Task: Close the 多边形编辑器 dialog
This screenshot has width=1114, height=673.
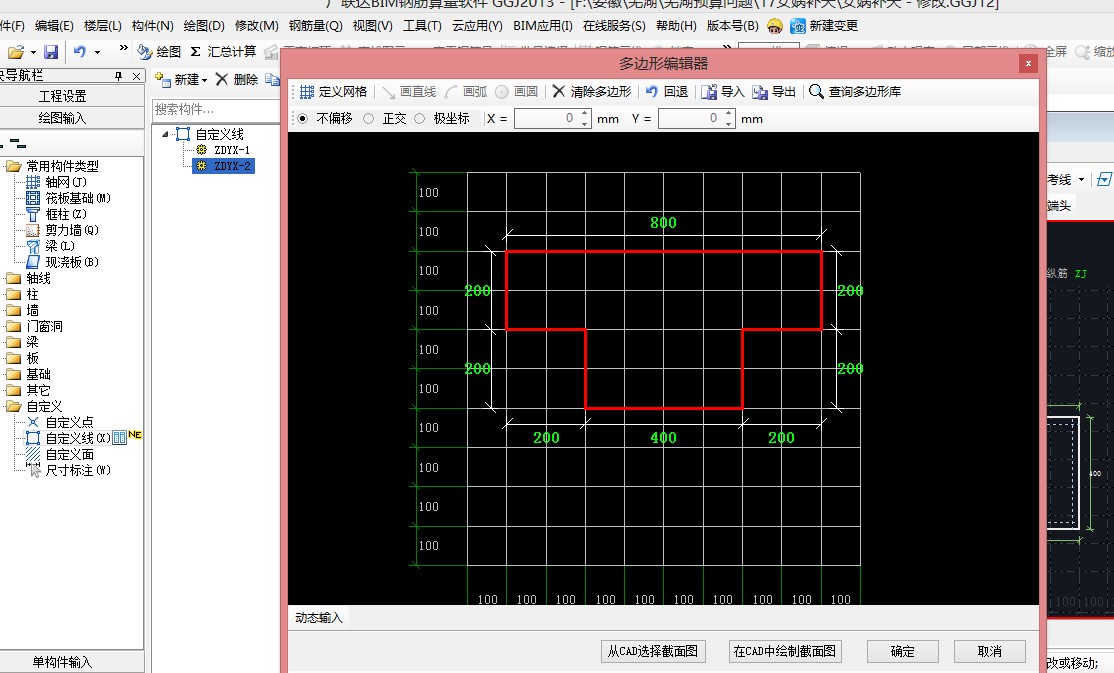Action: coord(1027,63)
